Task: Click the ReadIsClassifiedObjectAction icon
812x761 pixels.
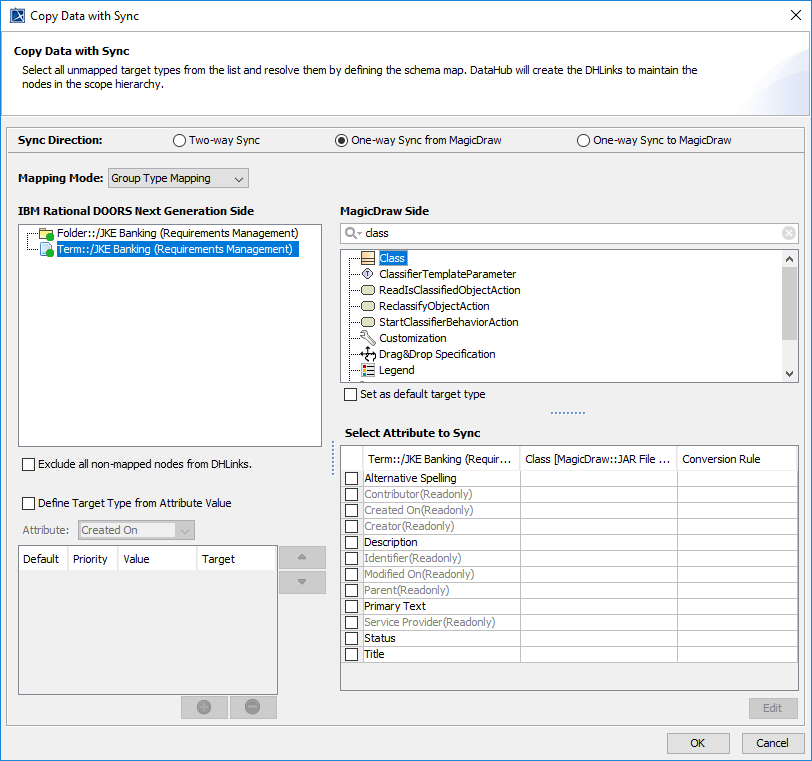Action: (368, 290)
